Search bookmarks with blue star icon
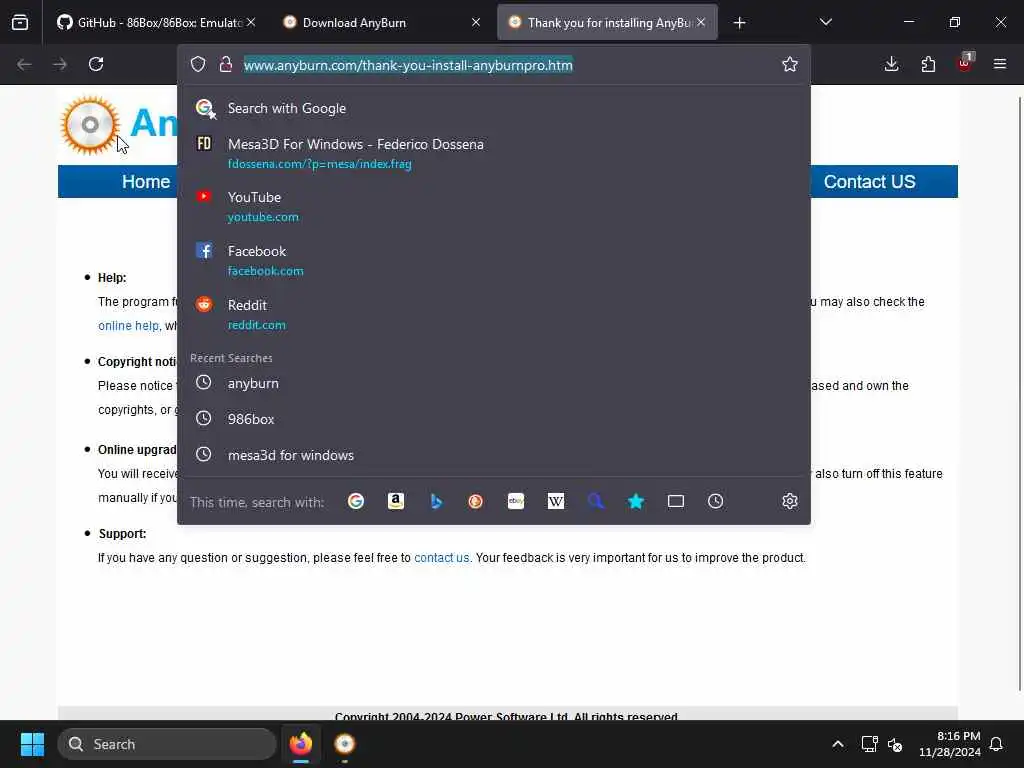The height and width of the screenshot is (768, 1024). coord(636,501)
